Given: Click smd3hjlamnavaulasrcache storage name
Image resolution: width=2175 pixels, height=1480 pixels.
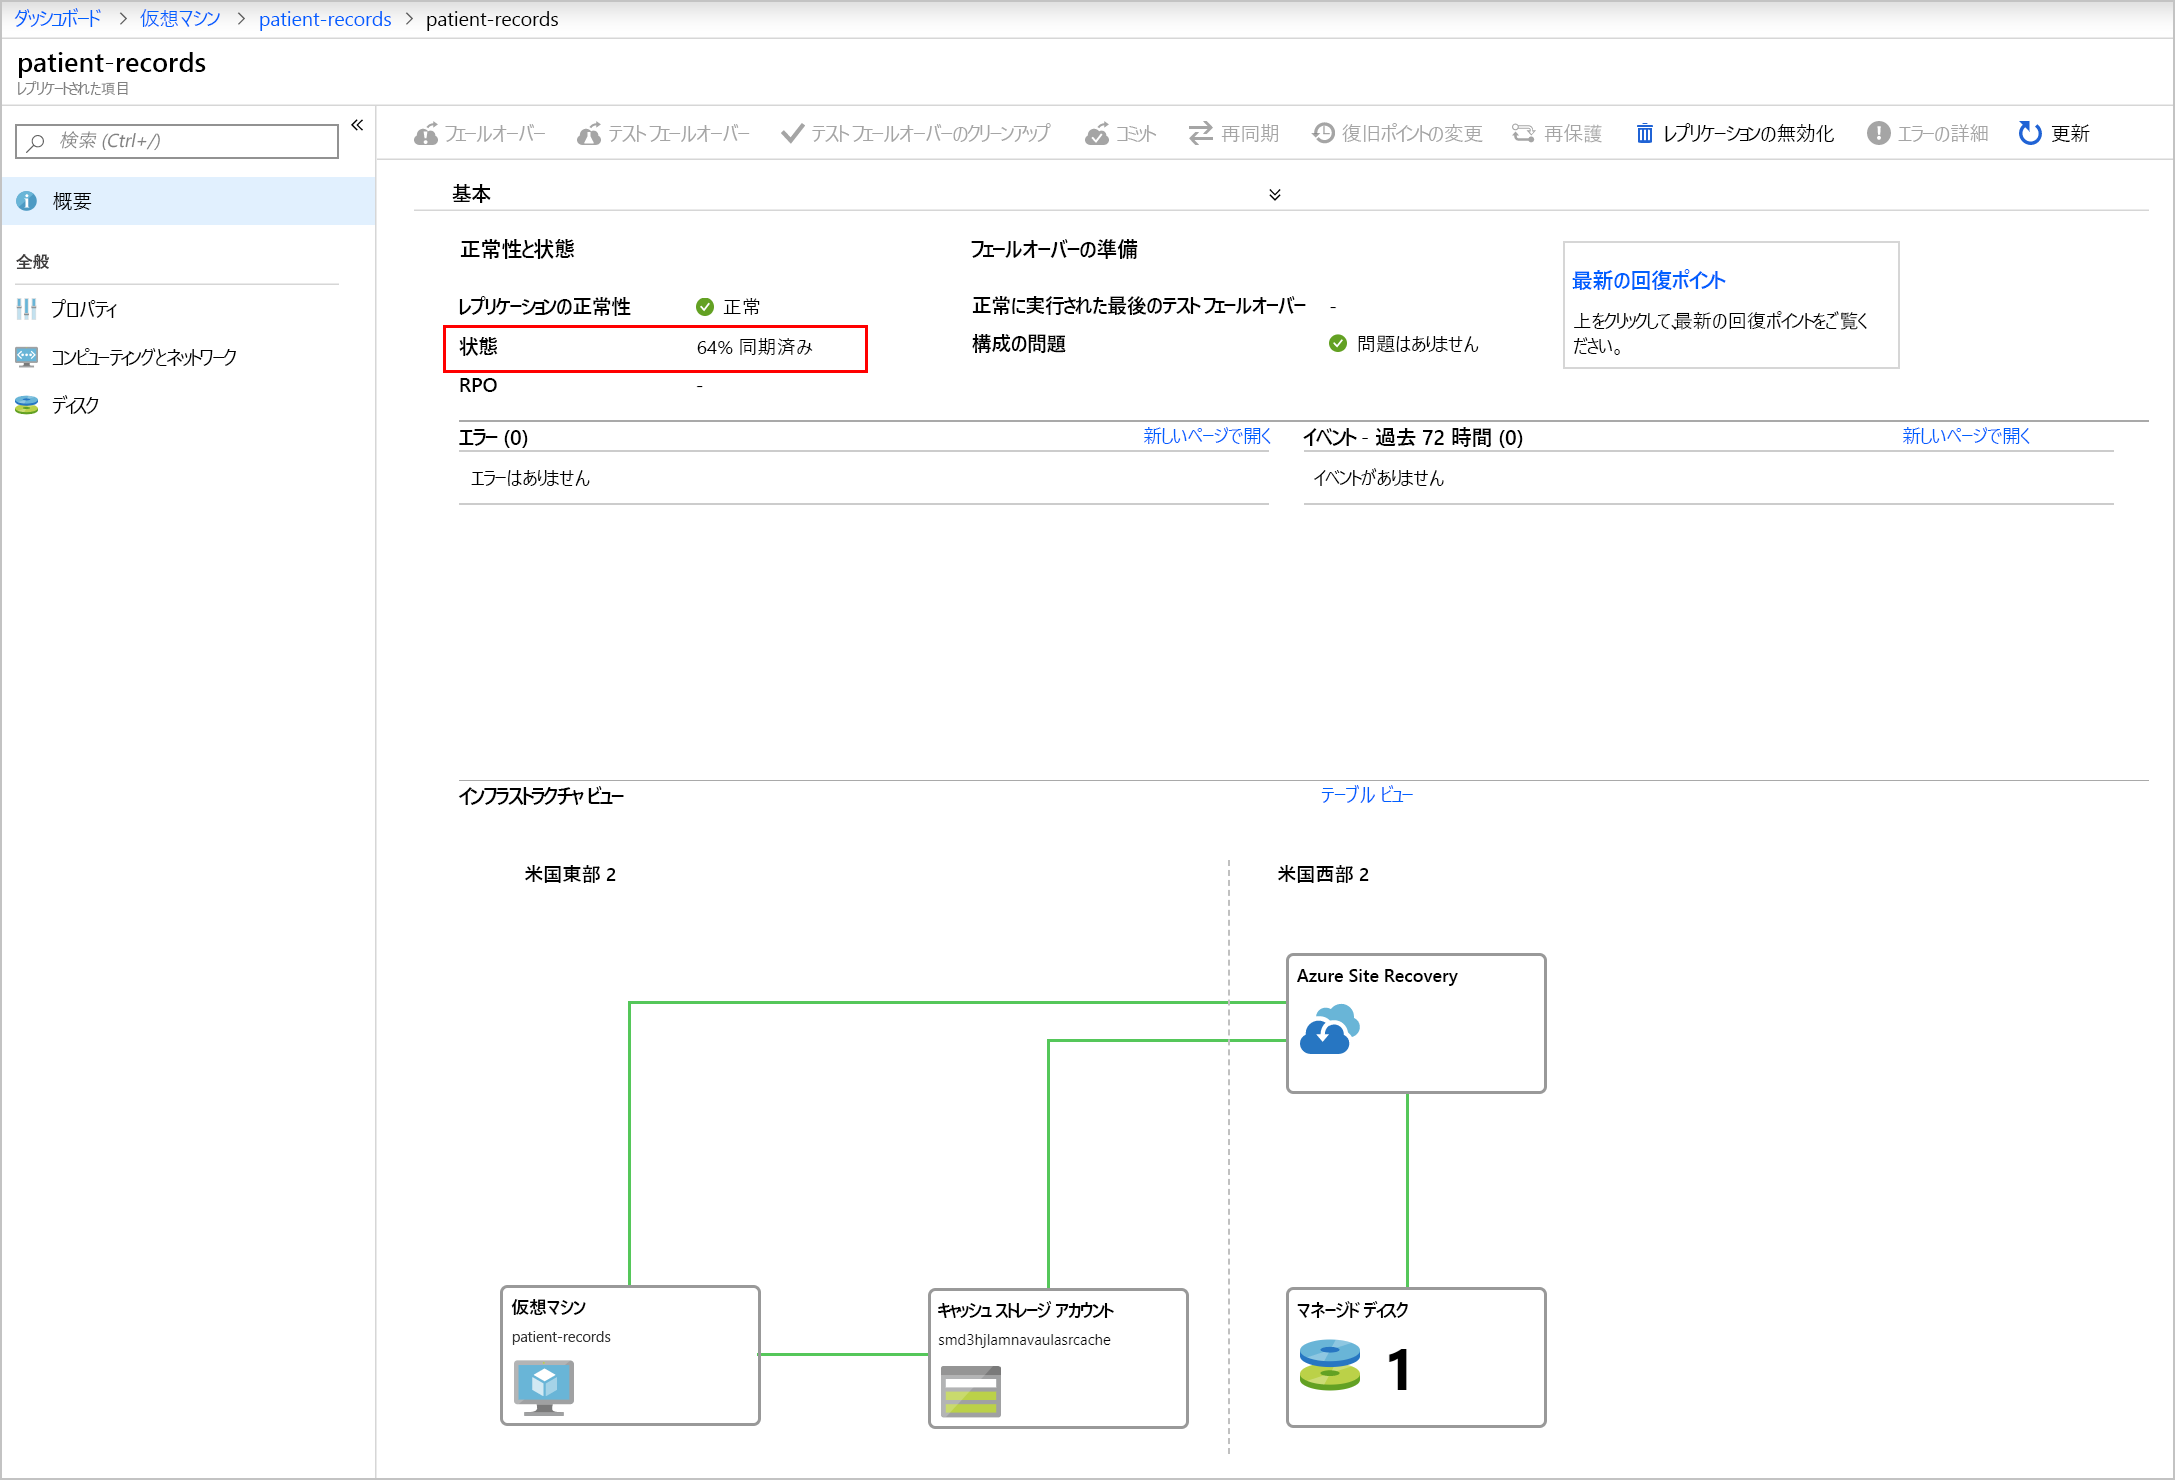Looking at the screenshot, I should pyautogui.click(x=1024, y=1340).
